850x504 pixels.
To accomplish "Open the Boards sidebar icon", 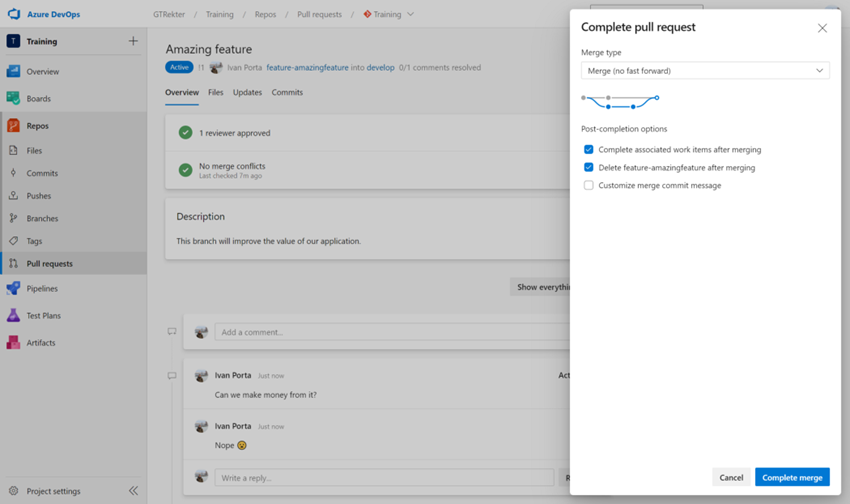I will [x=14, y=98].
